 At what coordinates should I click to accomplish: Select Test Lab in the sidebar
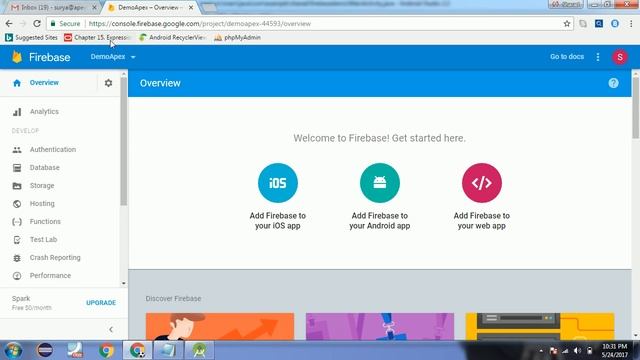tap(43, 240)
